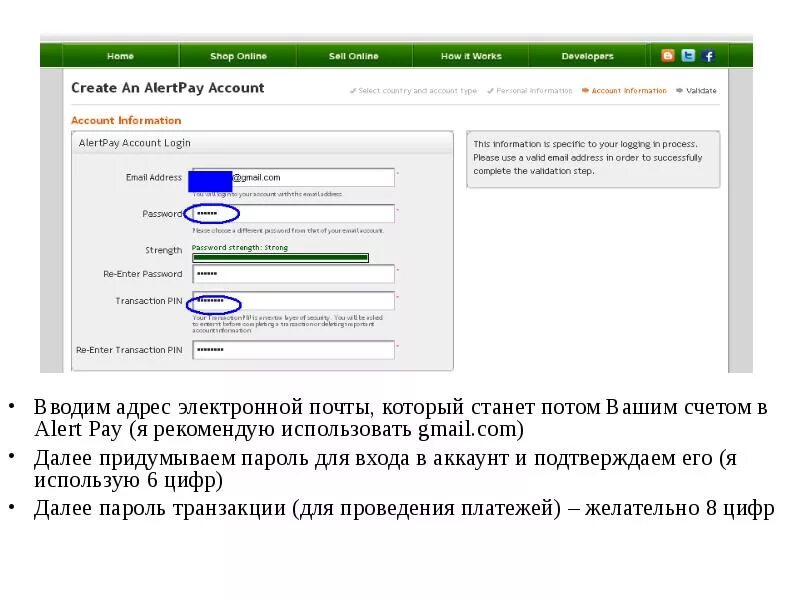The width and height of the screenshot is (800, 600).
Task: Click the Re-Enter Transaction PIN label
Action: pyautogui.click(x=129, y=350)
